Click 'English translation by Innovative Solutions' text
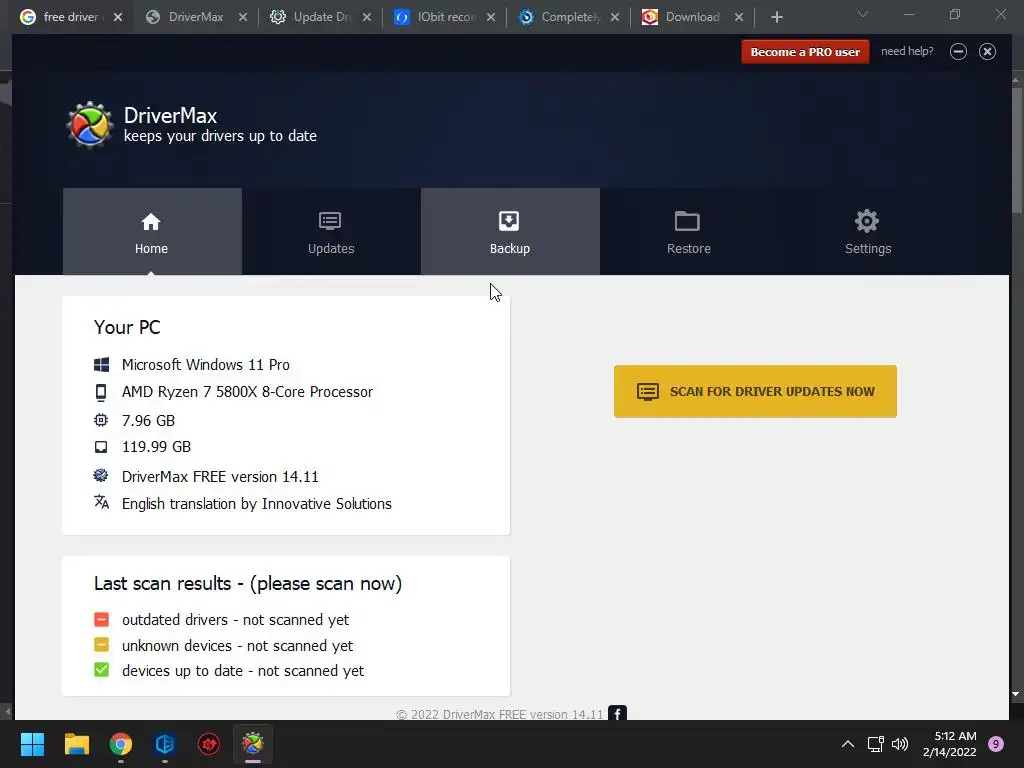The image size is (1024, 768). click(x=257, y=504)
